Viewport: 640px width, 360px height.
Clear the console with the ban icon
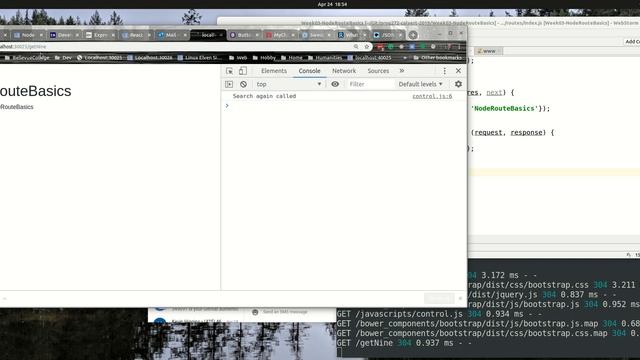click(x=243, y=84)
